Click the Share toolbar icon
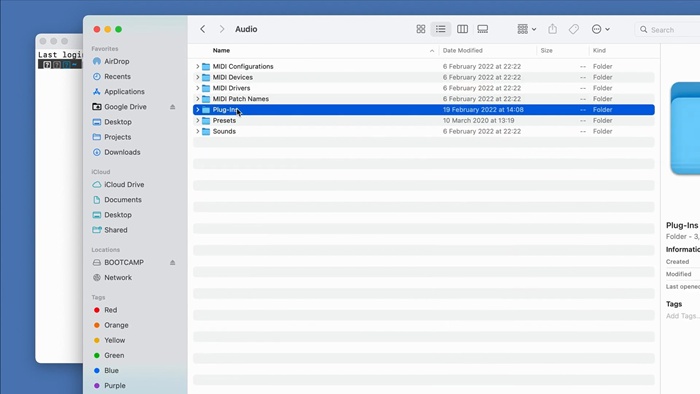700x394 pixels. [552, 29]
